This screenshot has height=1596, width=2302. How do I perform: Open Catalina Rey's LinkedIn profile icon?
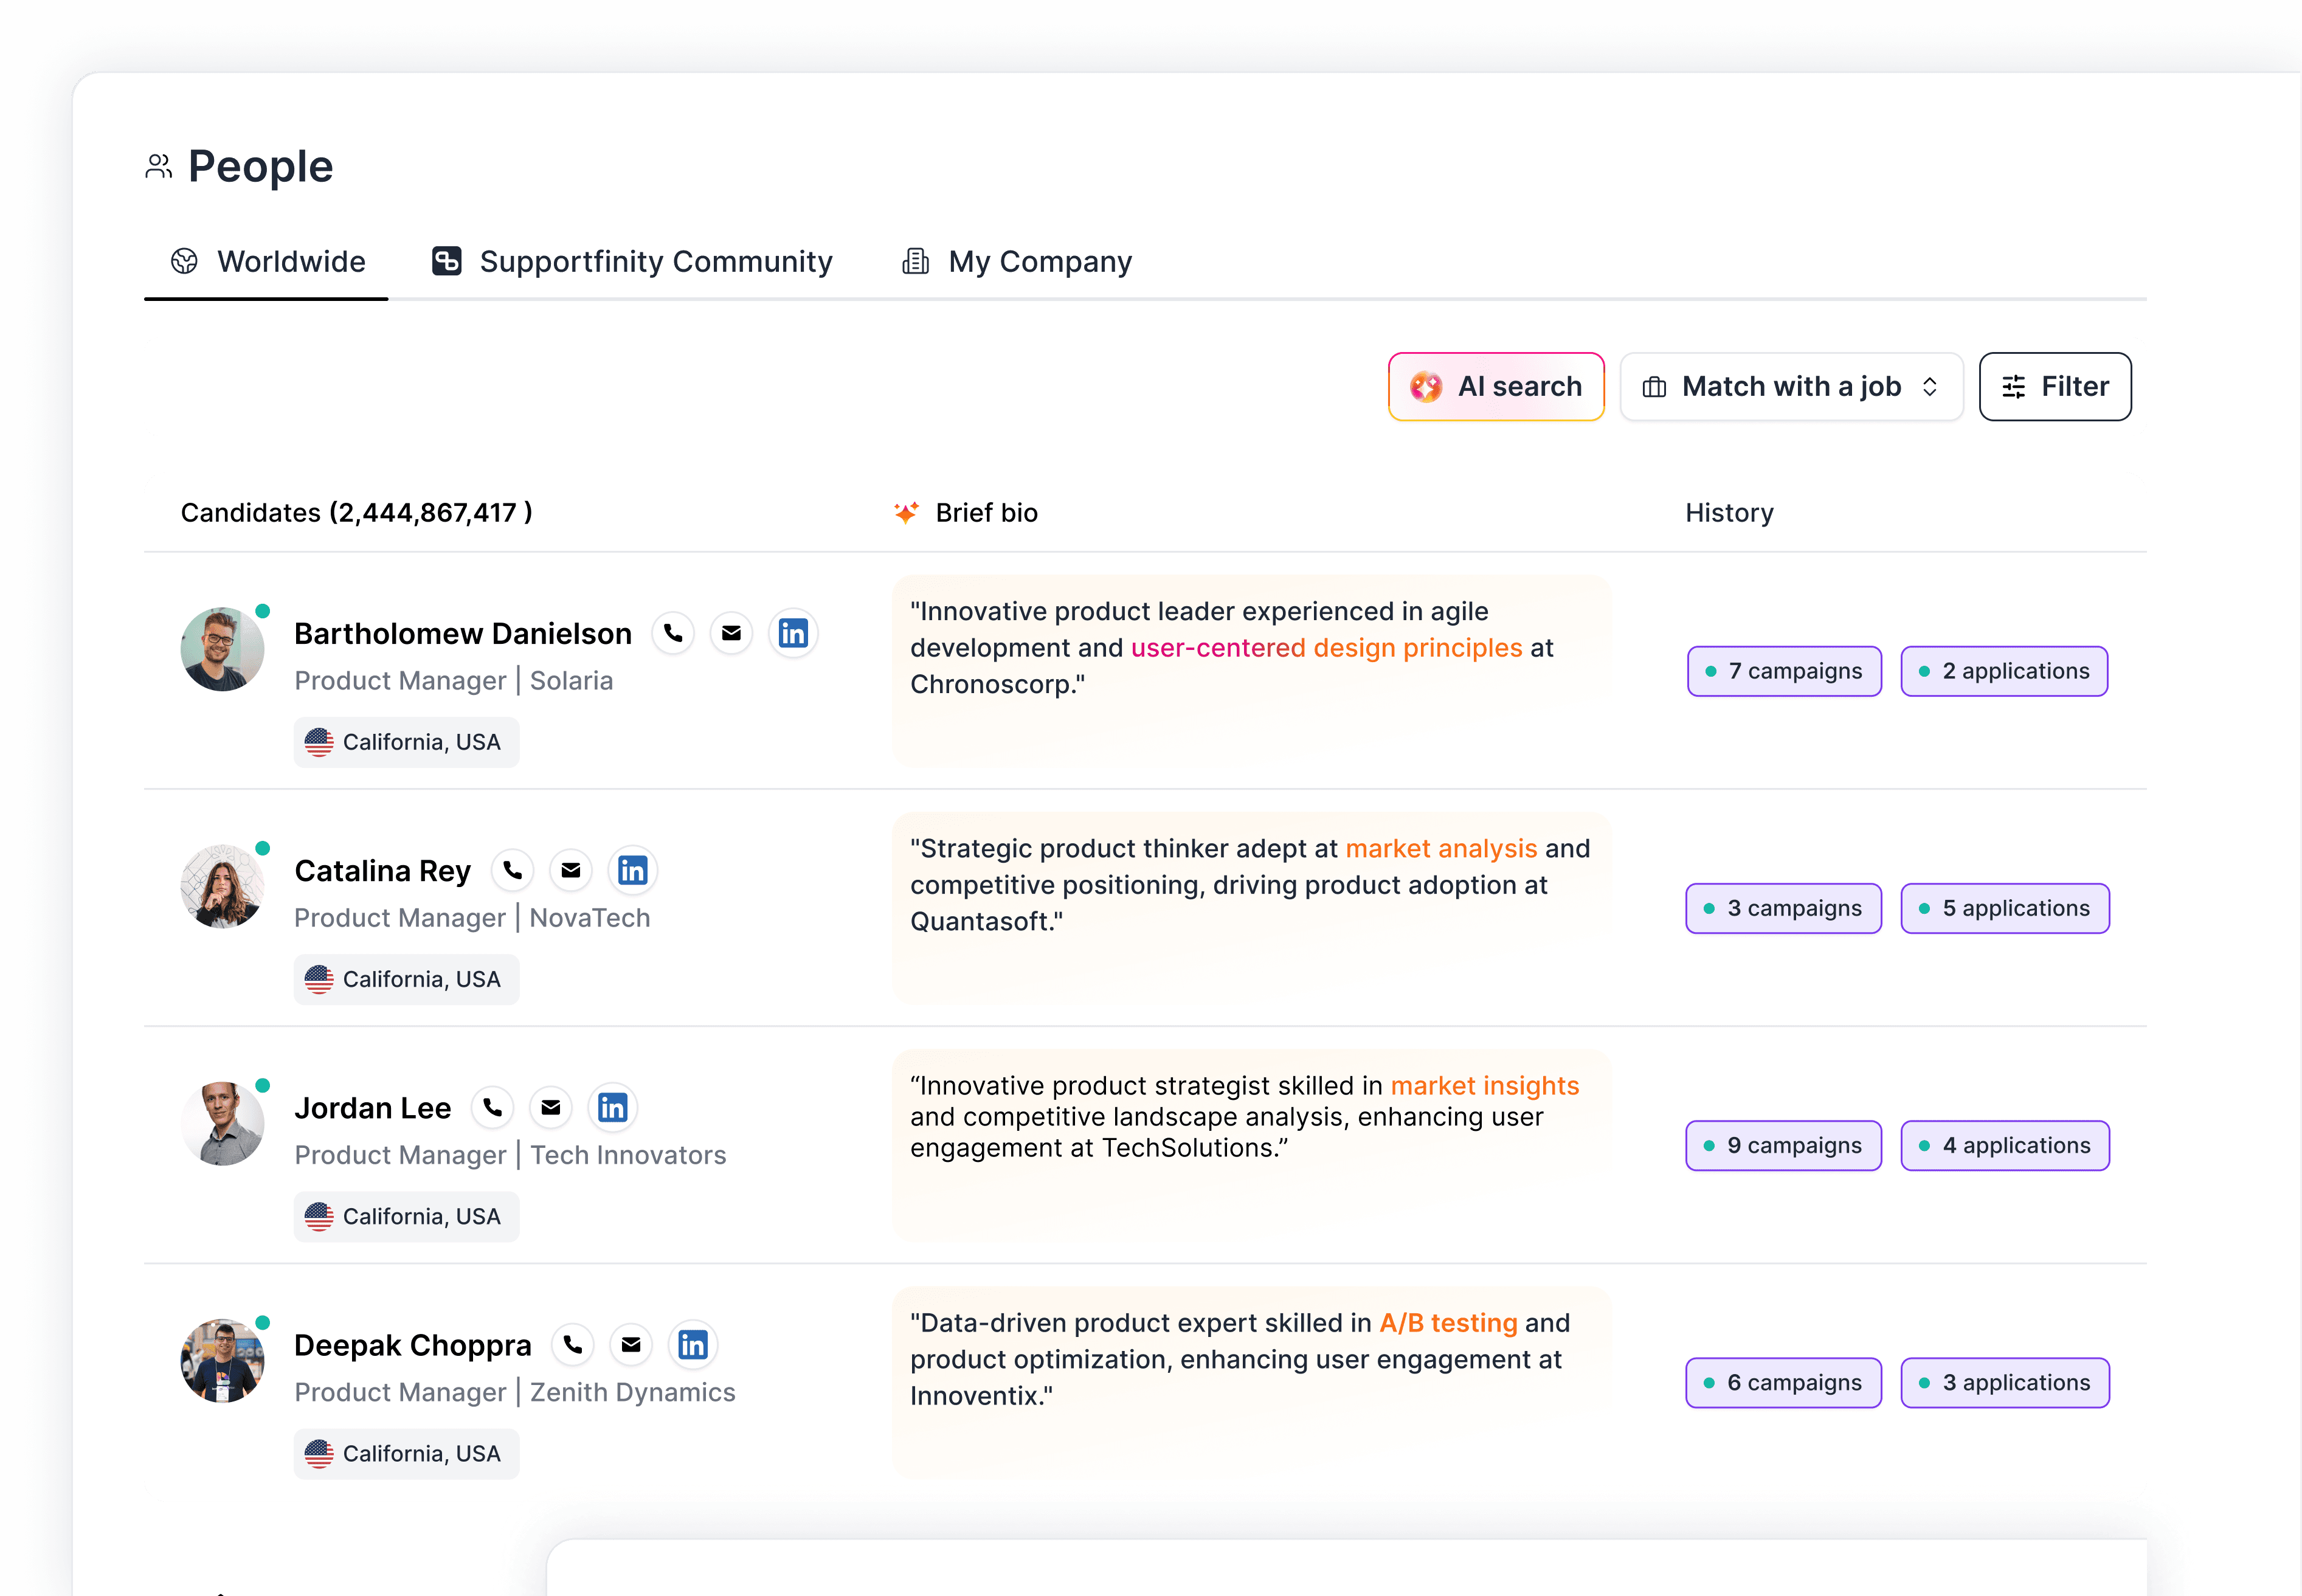[632, 870]
